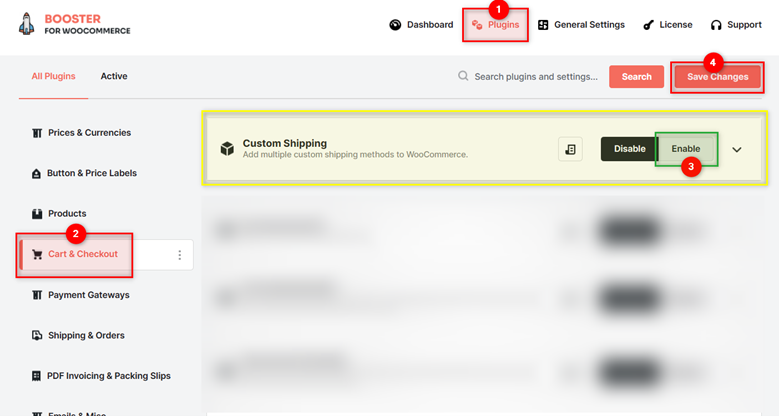Open the Support page
The width and height of the screenshot is (779, 416).
coord(736,25)
